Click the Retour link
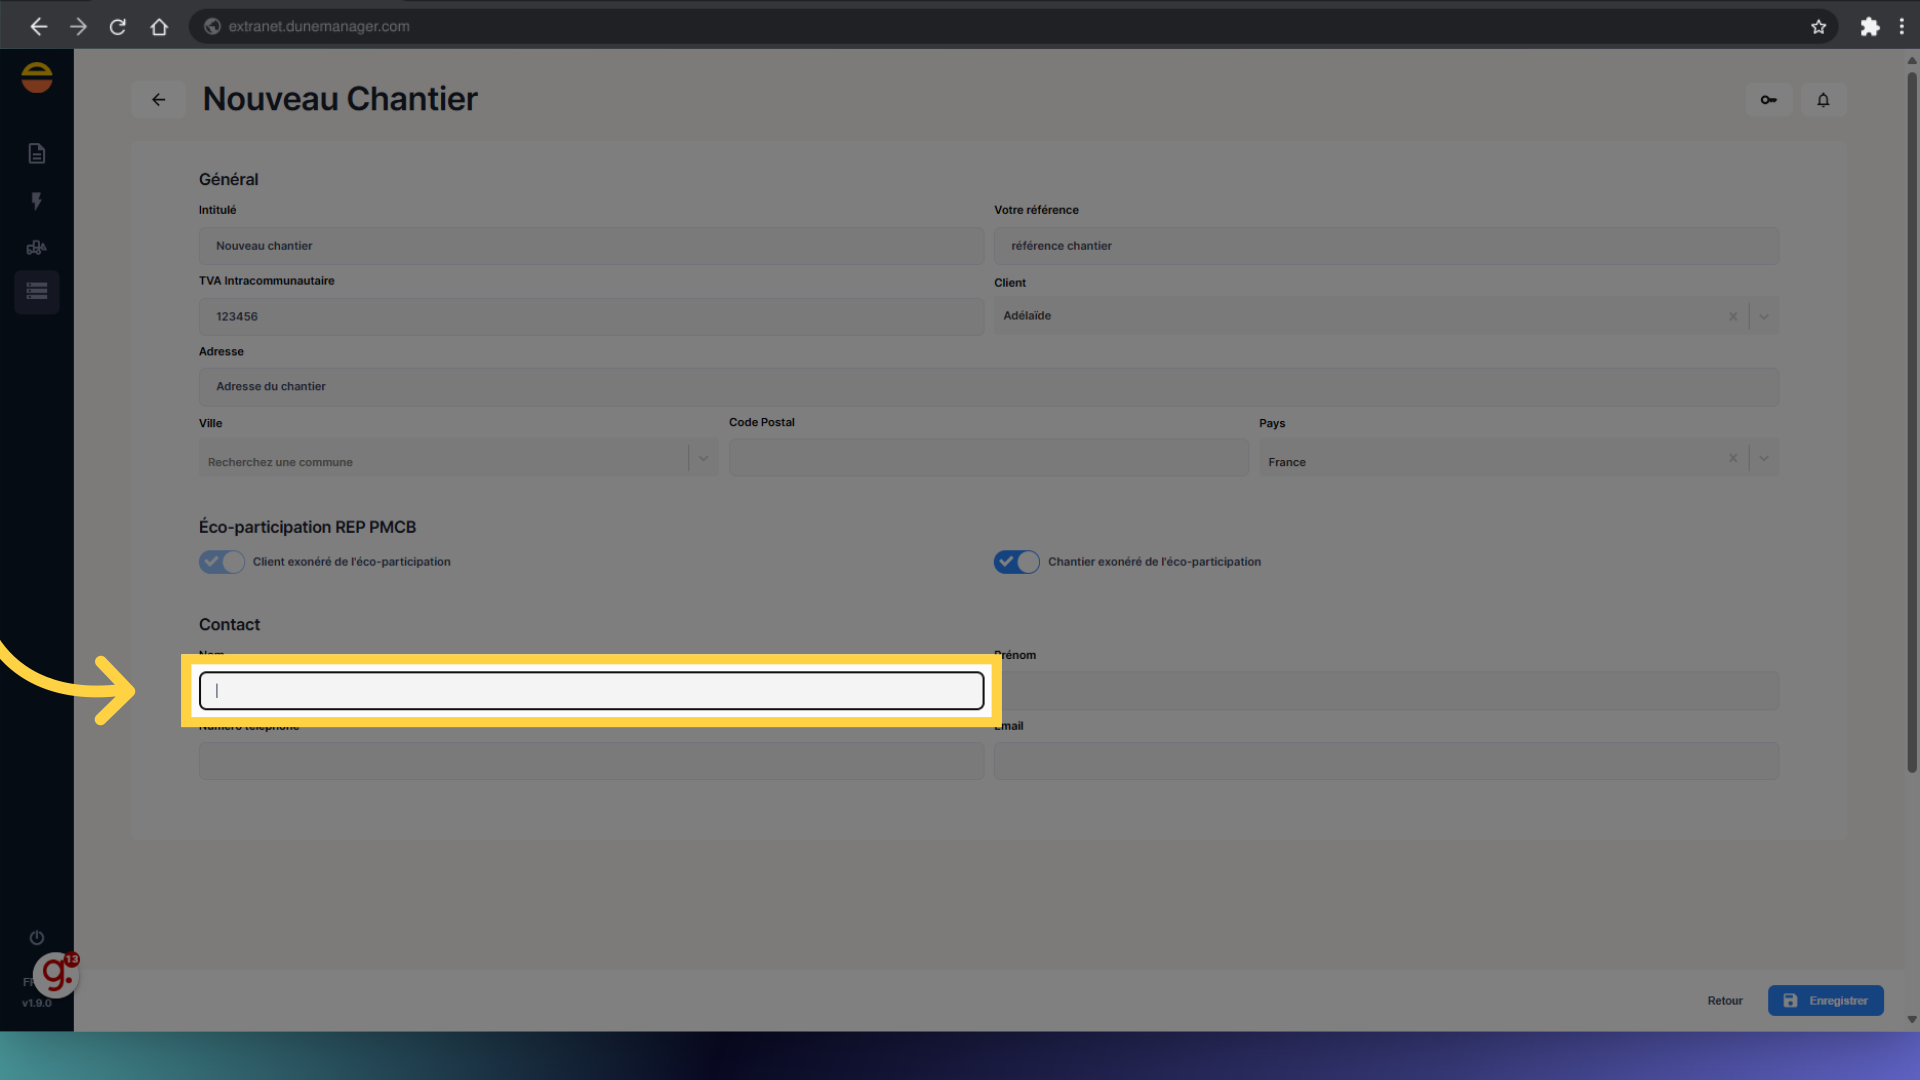The width and height of the screenshot is (1920, 1080). pyautogui.click(x=1724, y=1001)
